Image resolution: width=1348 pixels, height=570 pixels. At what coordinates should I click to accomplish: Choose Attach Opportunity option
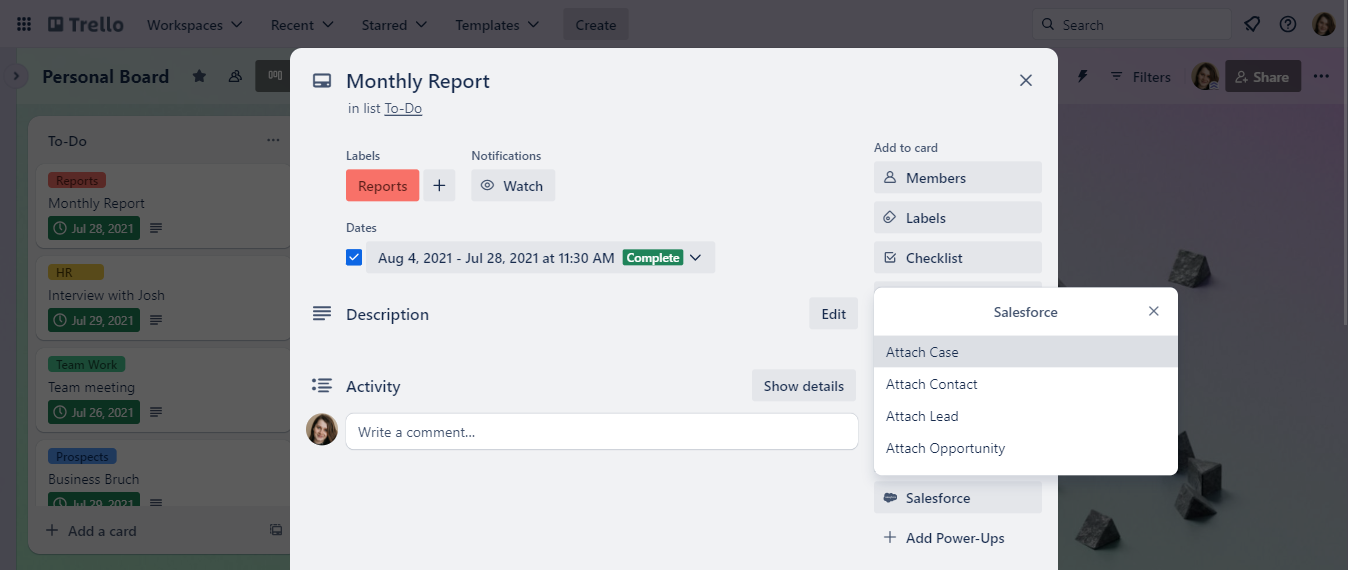[945, 448]
